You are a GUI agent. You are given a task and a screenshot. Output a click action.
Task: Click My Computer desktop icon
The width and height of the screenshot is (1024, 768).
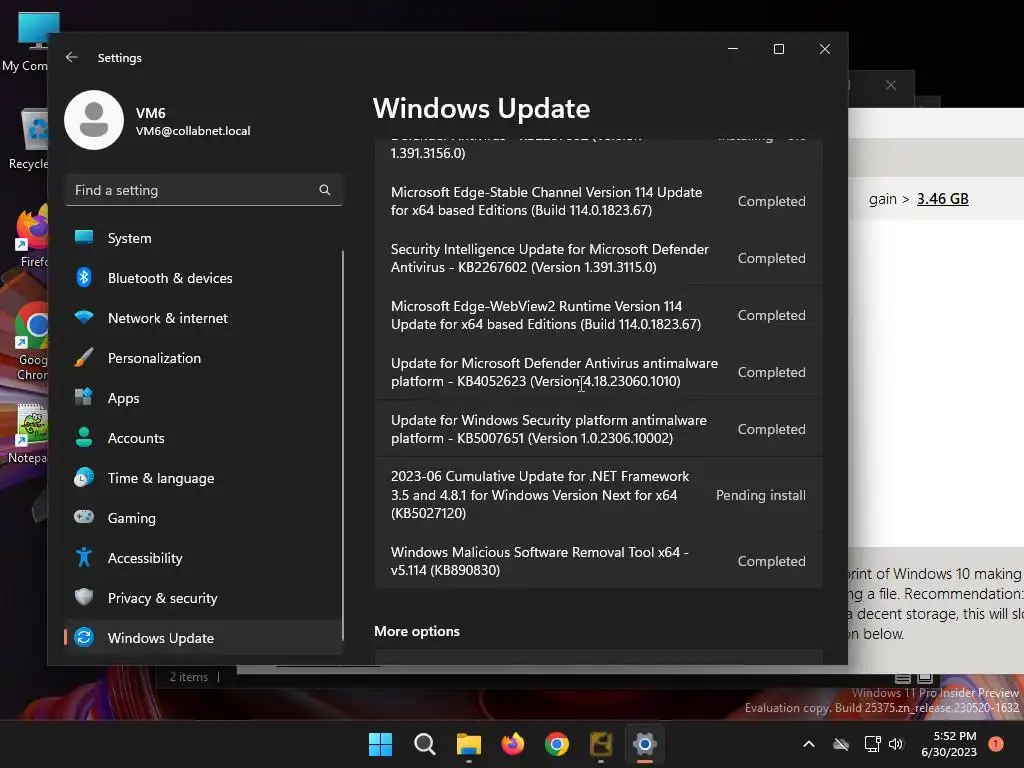[26, 42]
